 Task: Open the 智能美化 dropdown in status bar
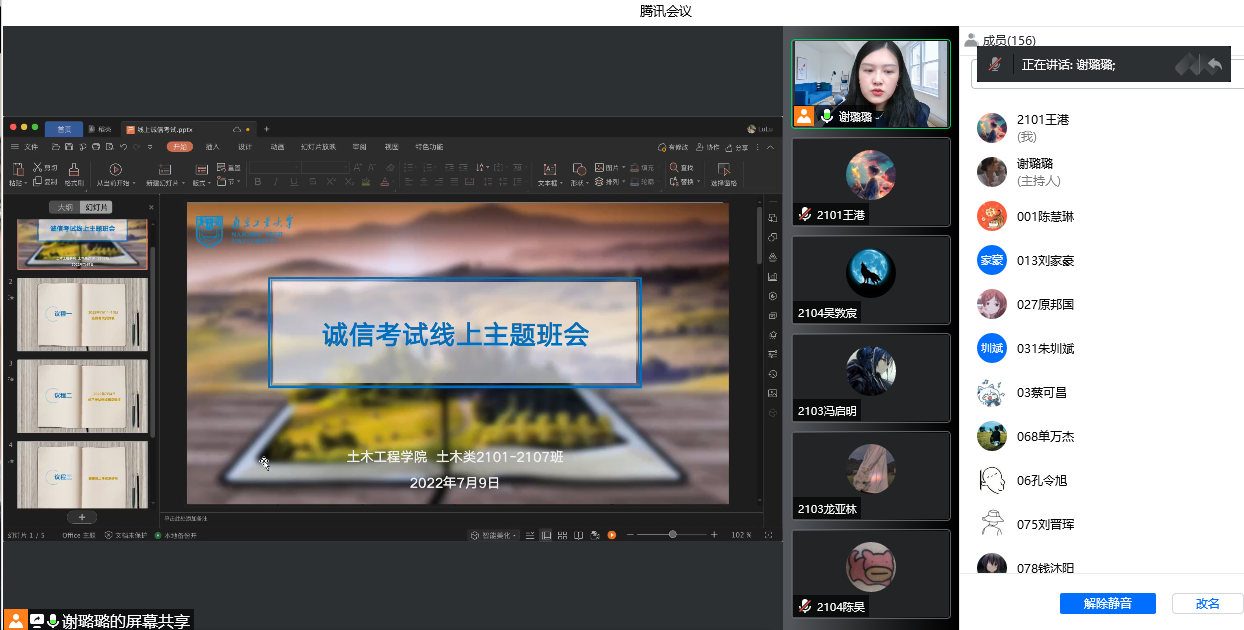click(x=514, y=535)
